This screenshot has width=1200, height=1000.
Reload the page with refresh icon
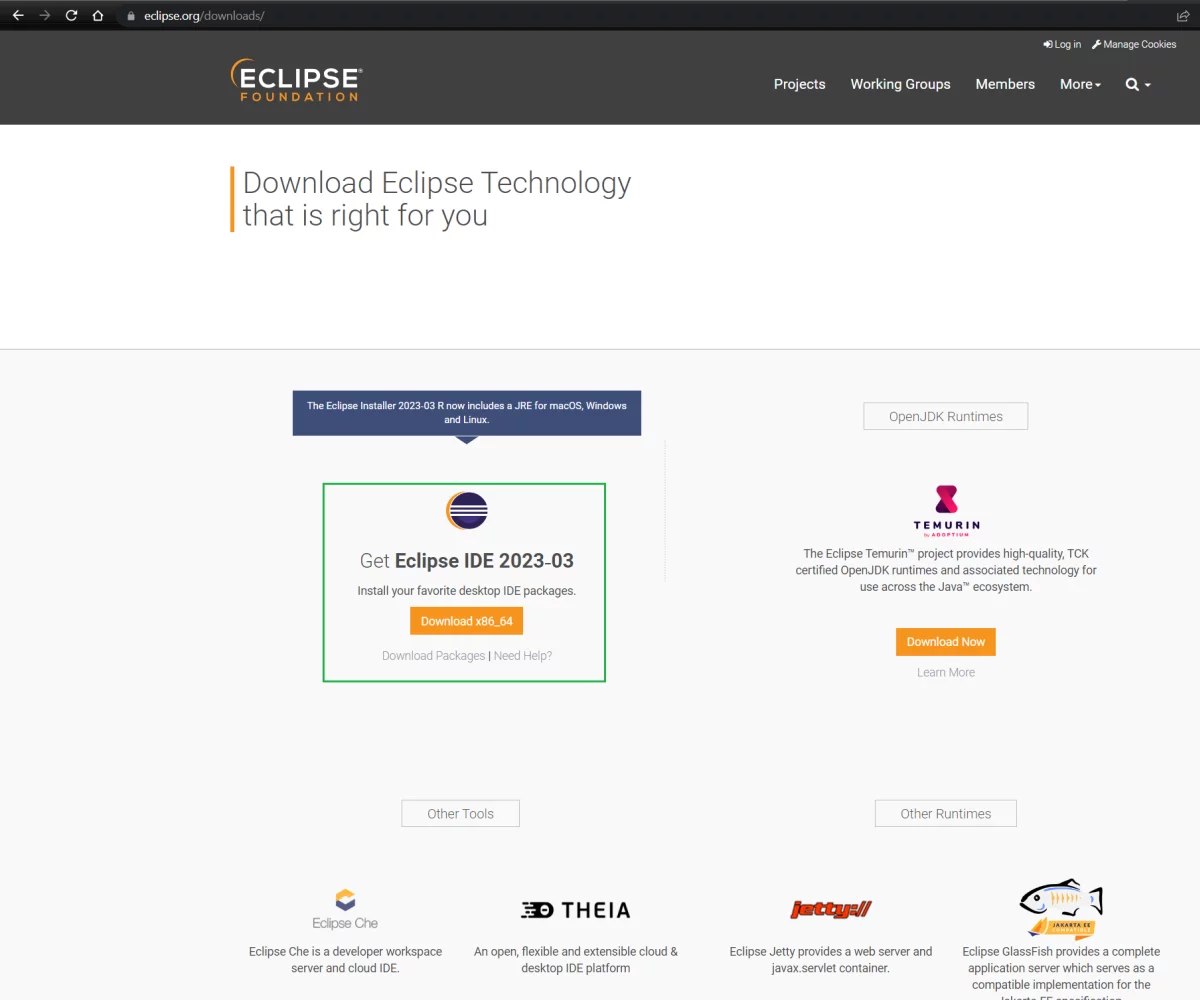point(71,16)
